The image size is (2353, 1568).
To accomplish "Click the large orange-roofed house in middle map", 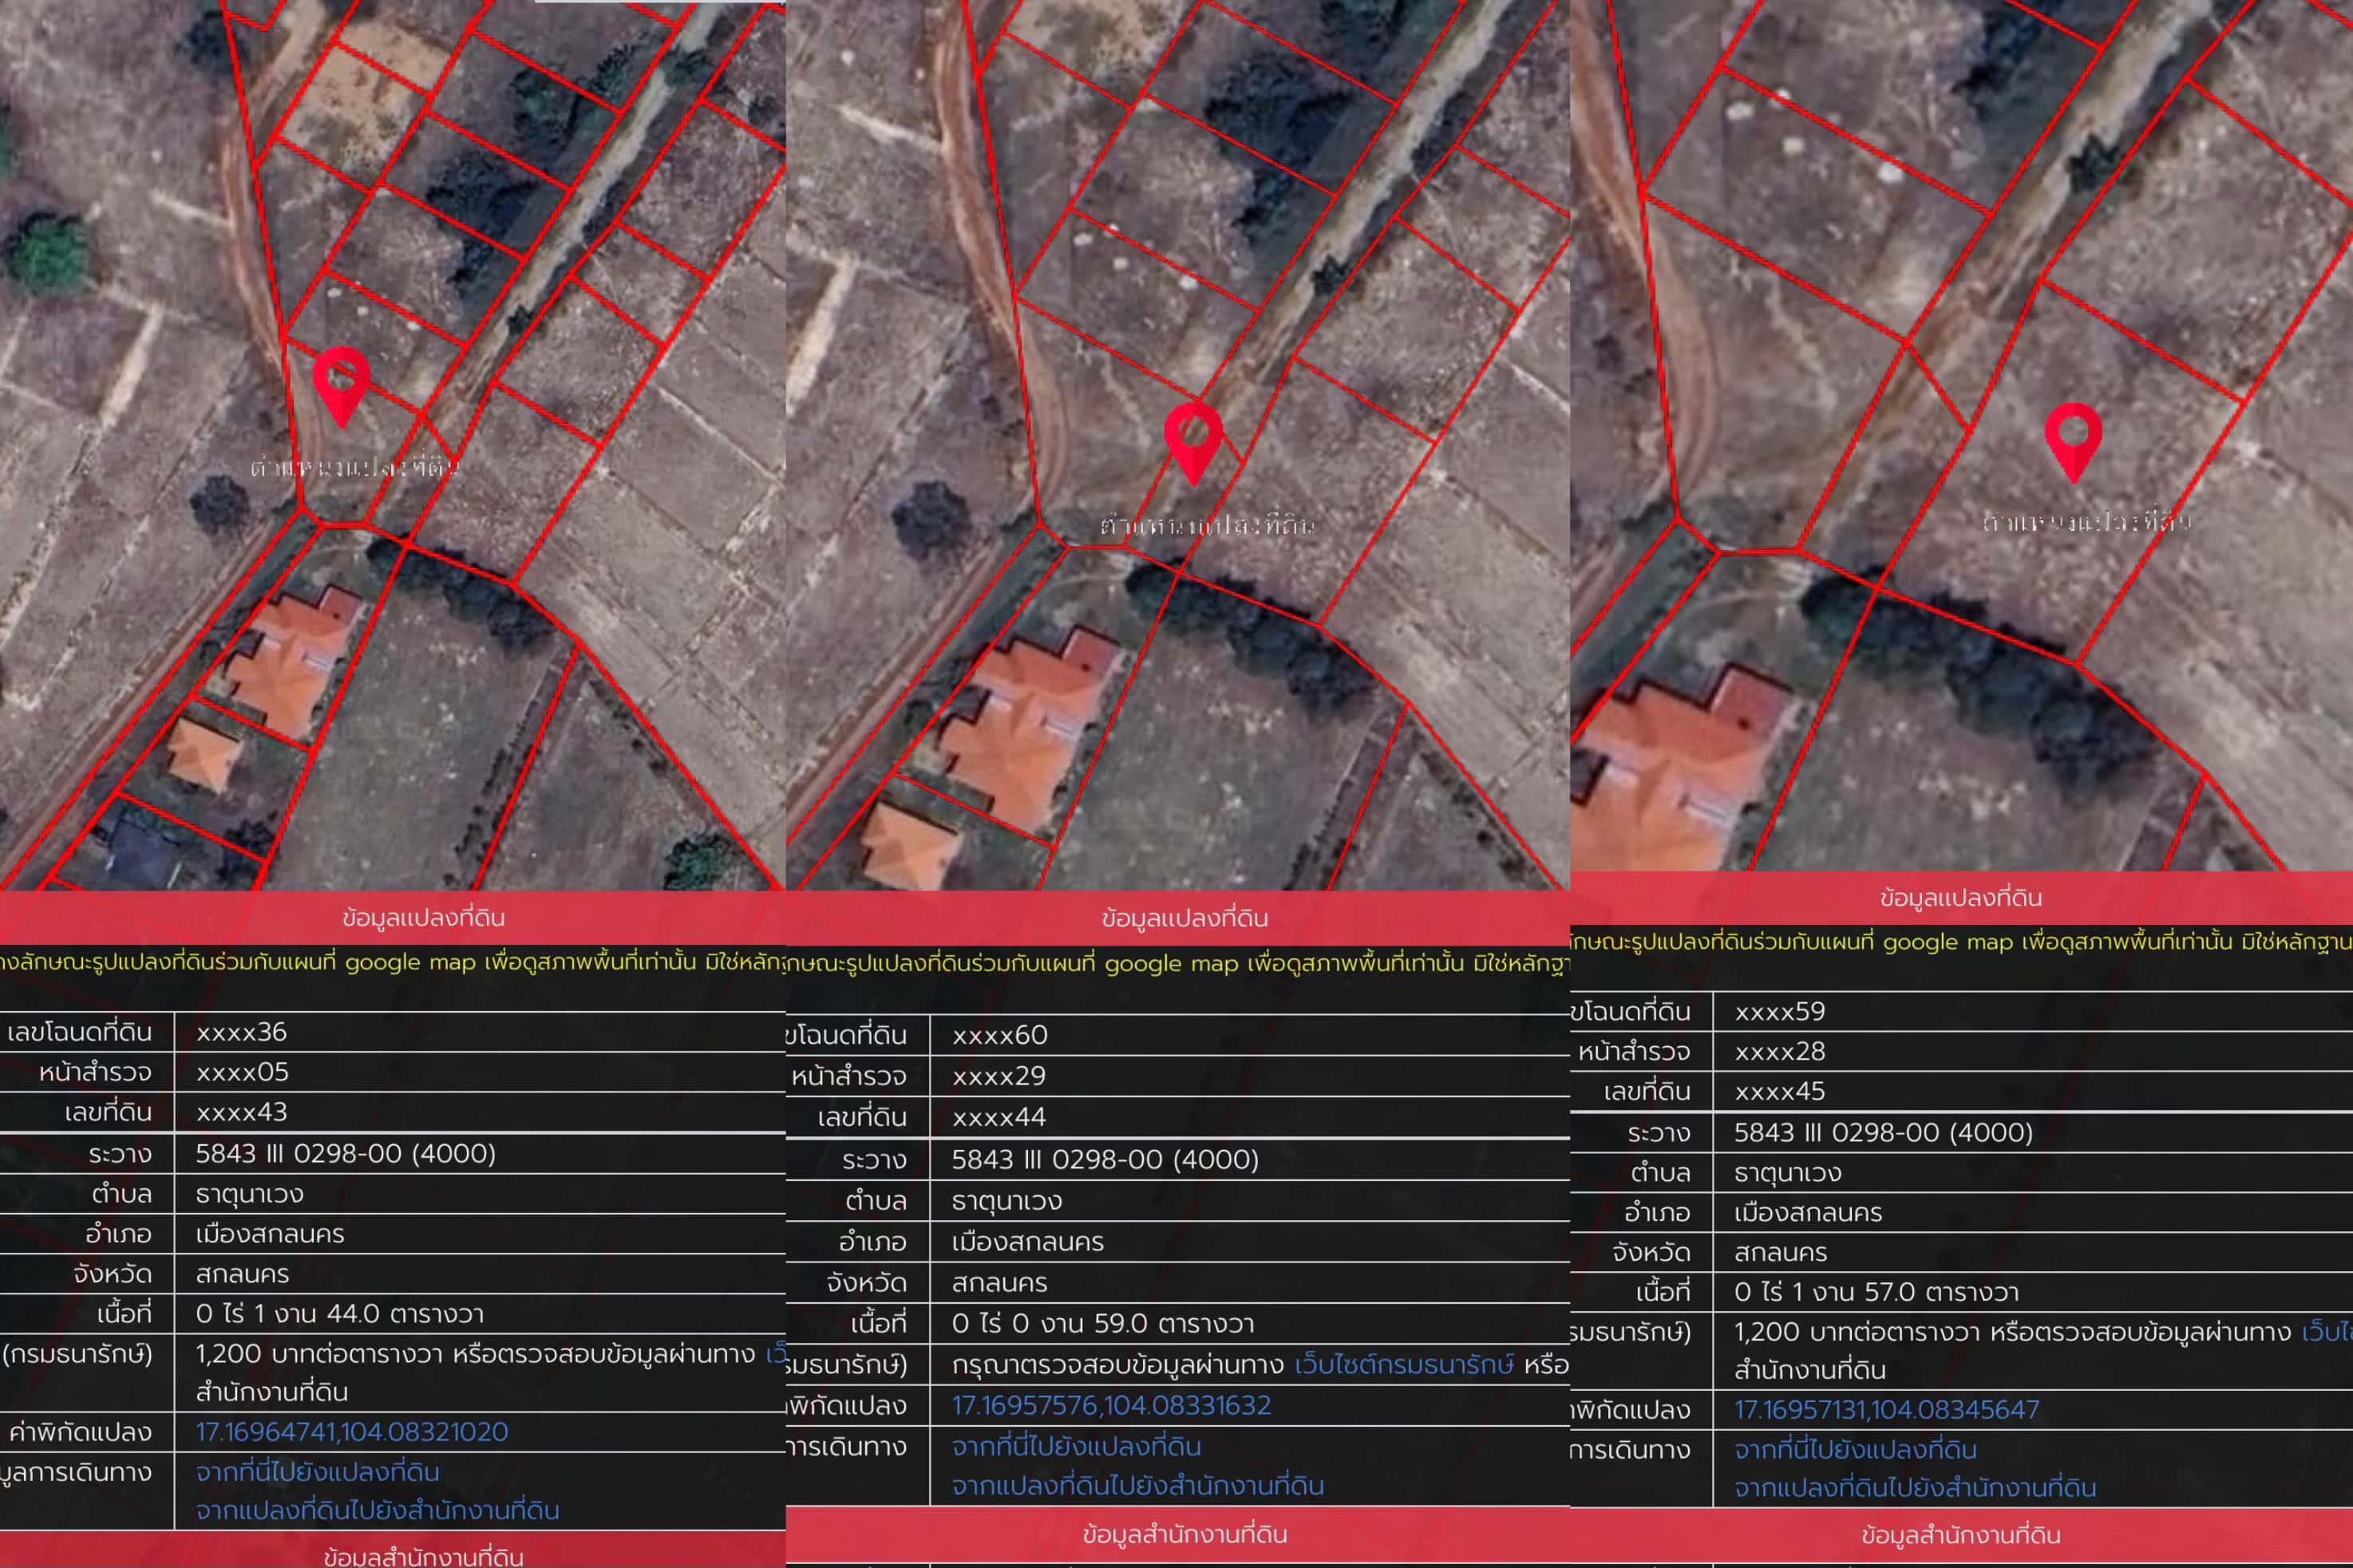I will click(1030, 727).
